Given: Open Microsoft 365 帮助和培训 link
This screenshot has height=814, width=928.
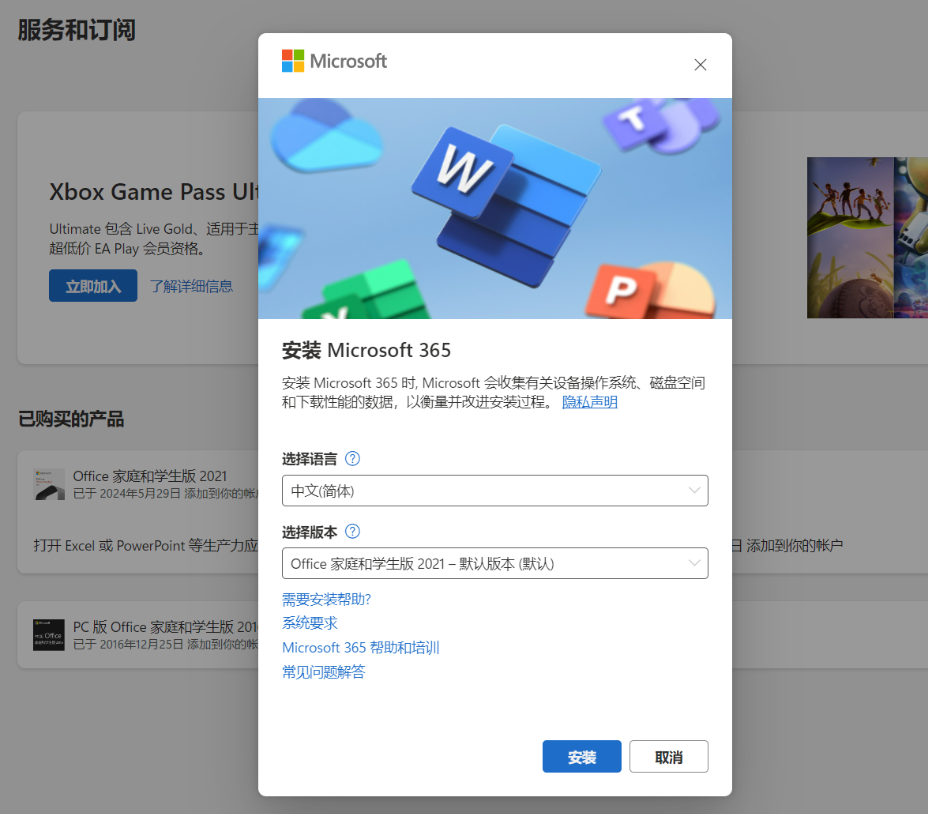Looking at the screenshot, I should 360,648.
